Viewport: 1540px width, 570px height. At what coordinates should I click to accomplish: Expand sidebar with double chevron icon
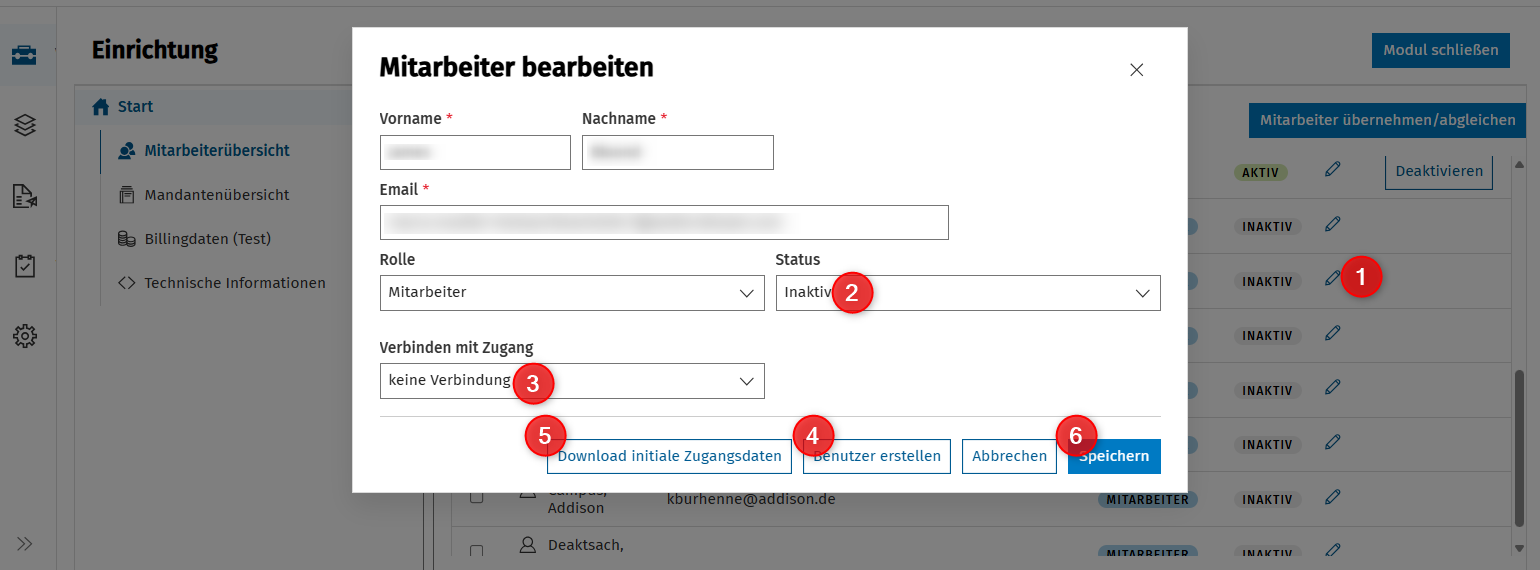pyautogui.click(x=24, y=544)
